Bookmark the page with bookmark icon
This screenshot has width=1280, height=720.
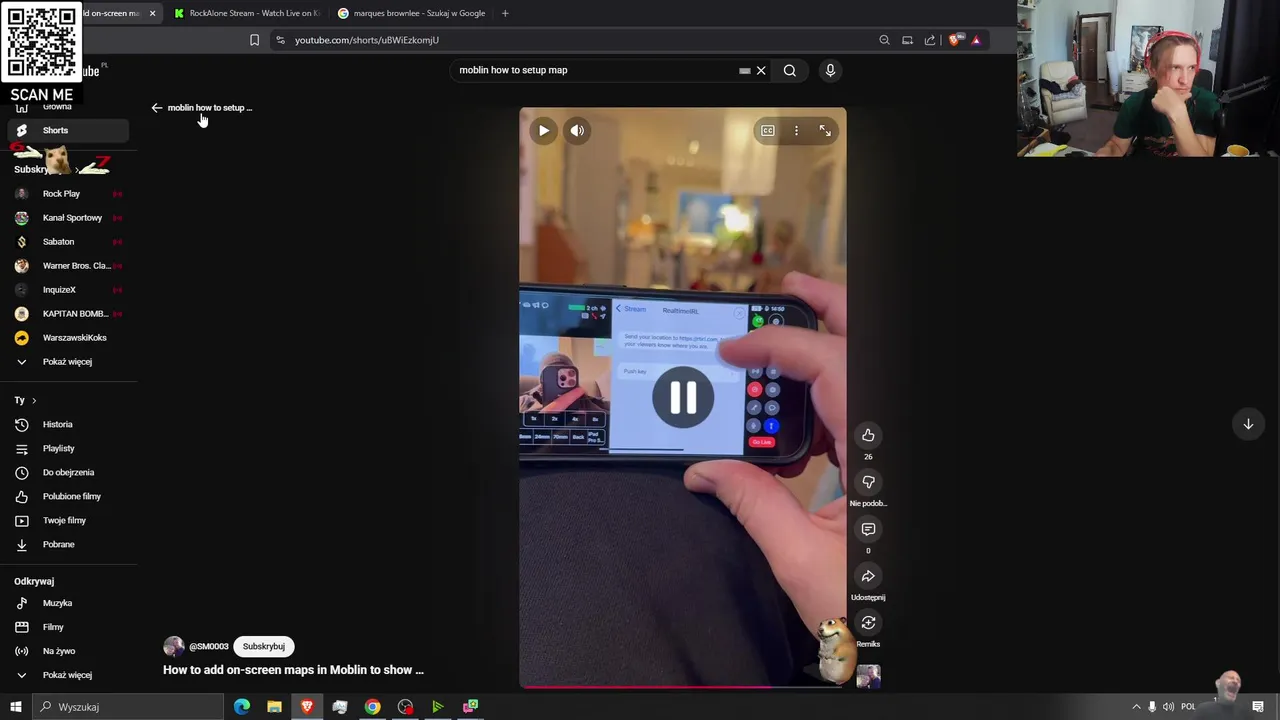[x=254, y=40]
